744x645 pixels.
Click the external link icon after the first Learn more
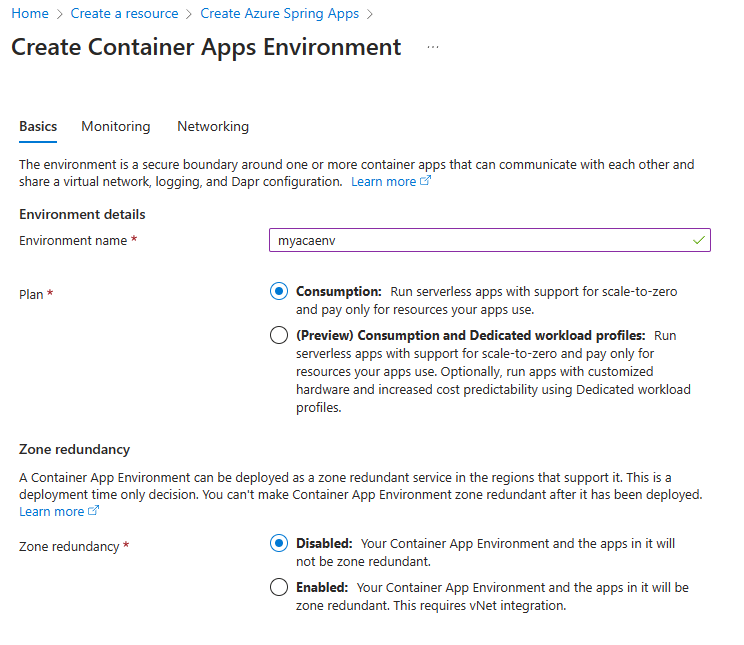click(x=426, y=181)
